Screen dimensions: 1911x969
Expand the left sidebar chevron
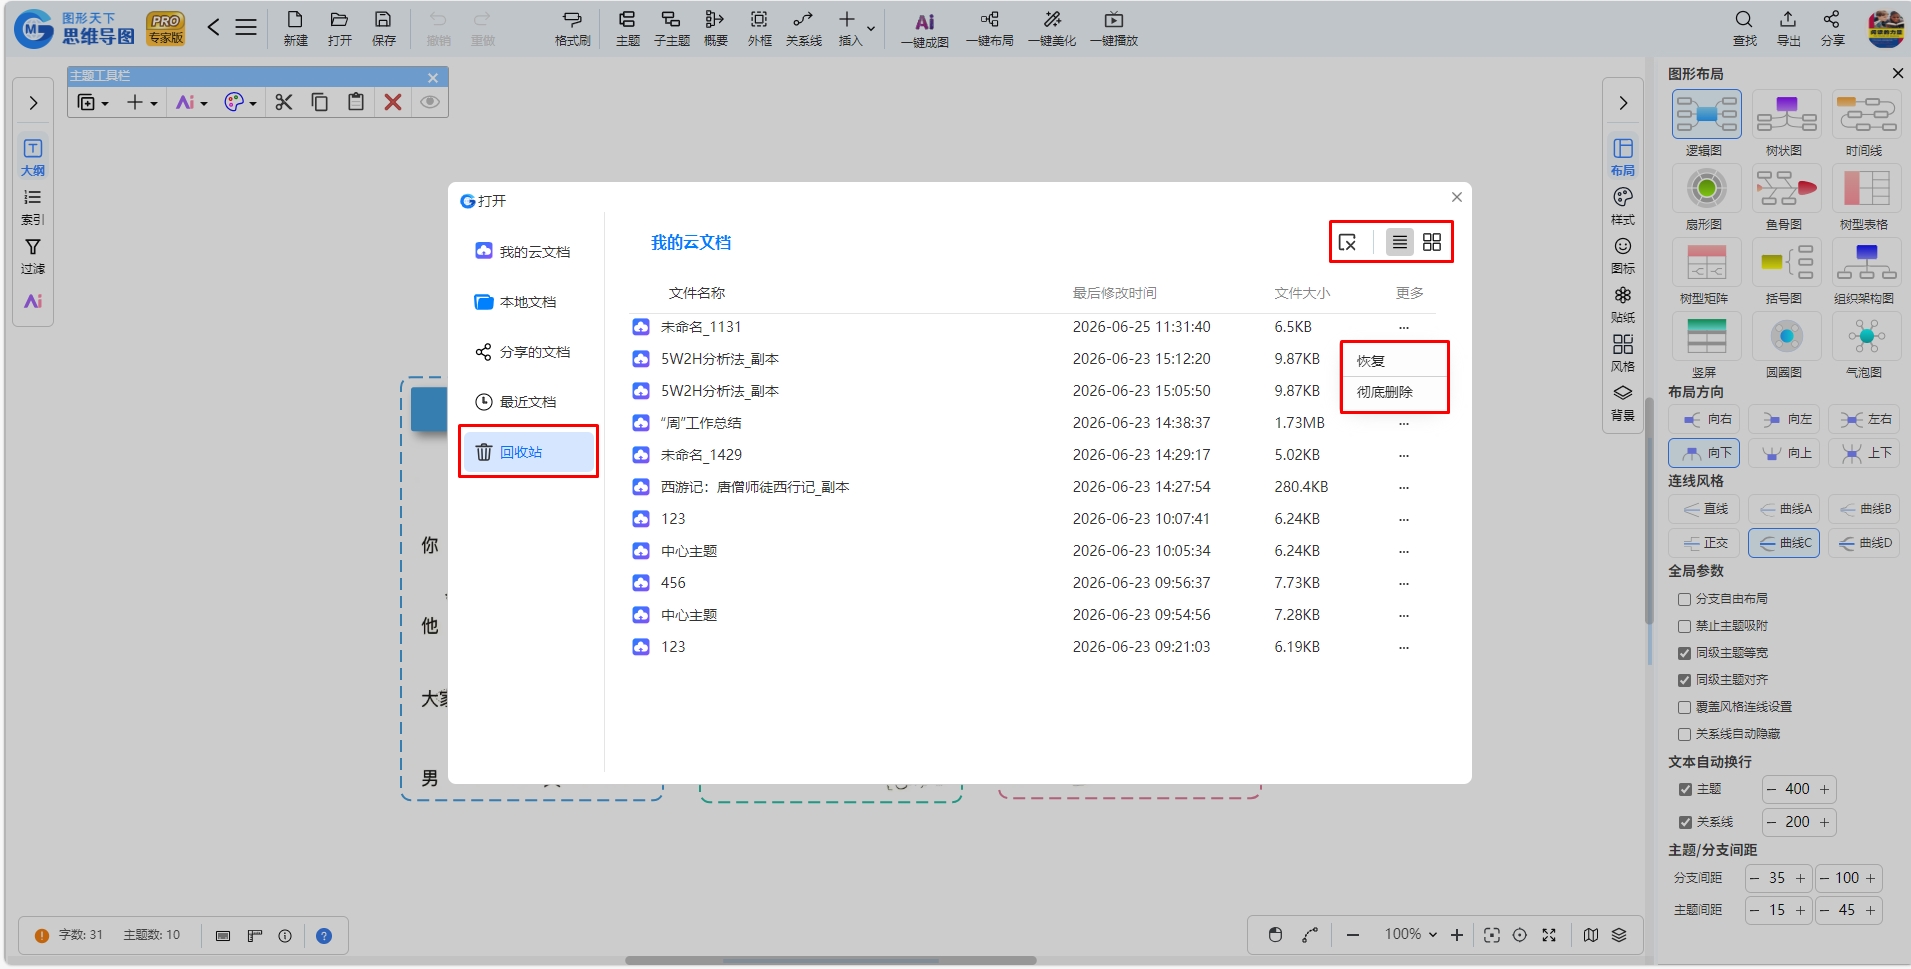pyautogui.click(x=33, y=103)
